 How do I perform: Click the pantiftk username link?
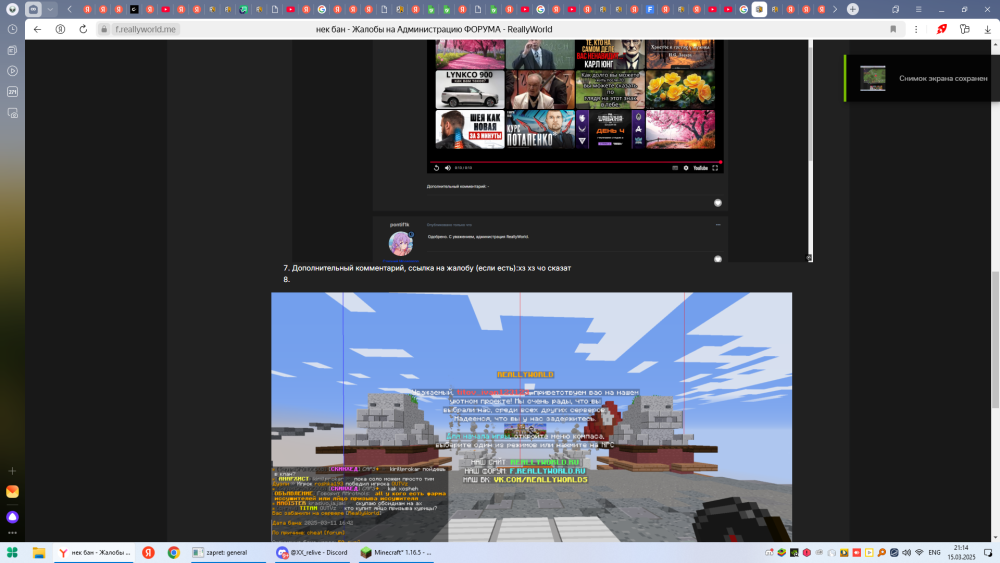pyautogui.click(x=400, y=224)
